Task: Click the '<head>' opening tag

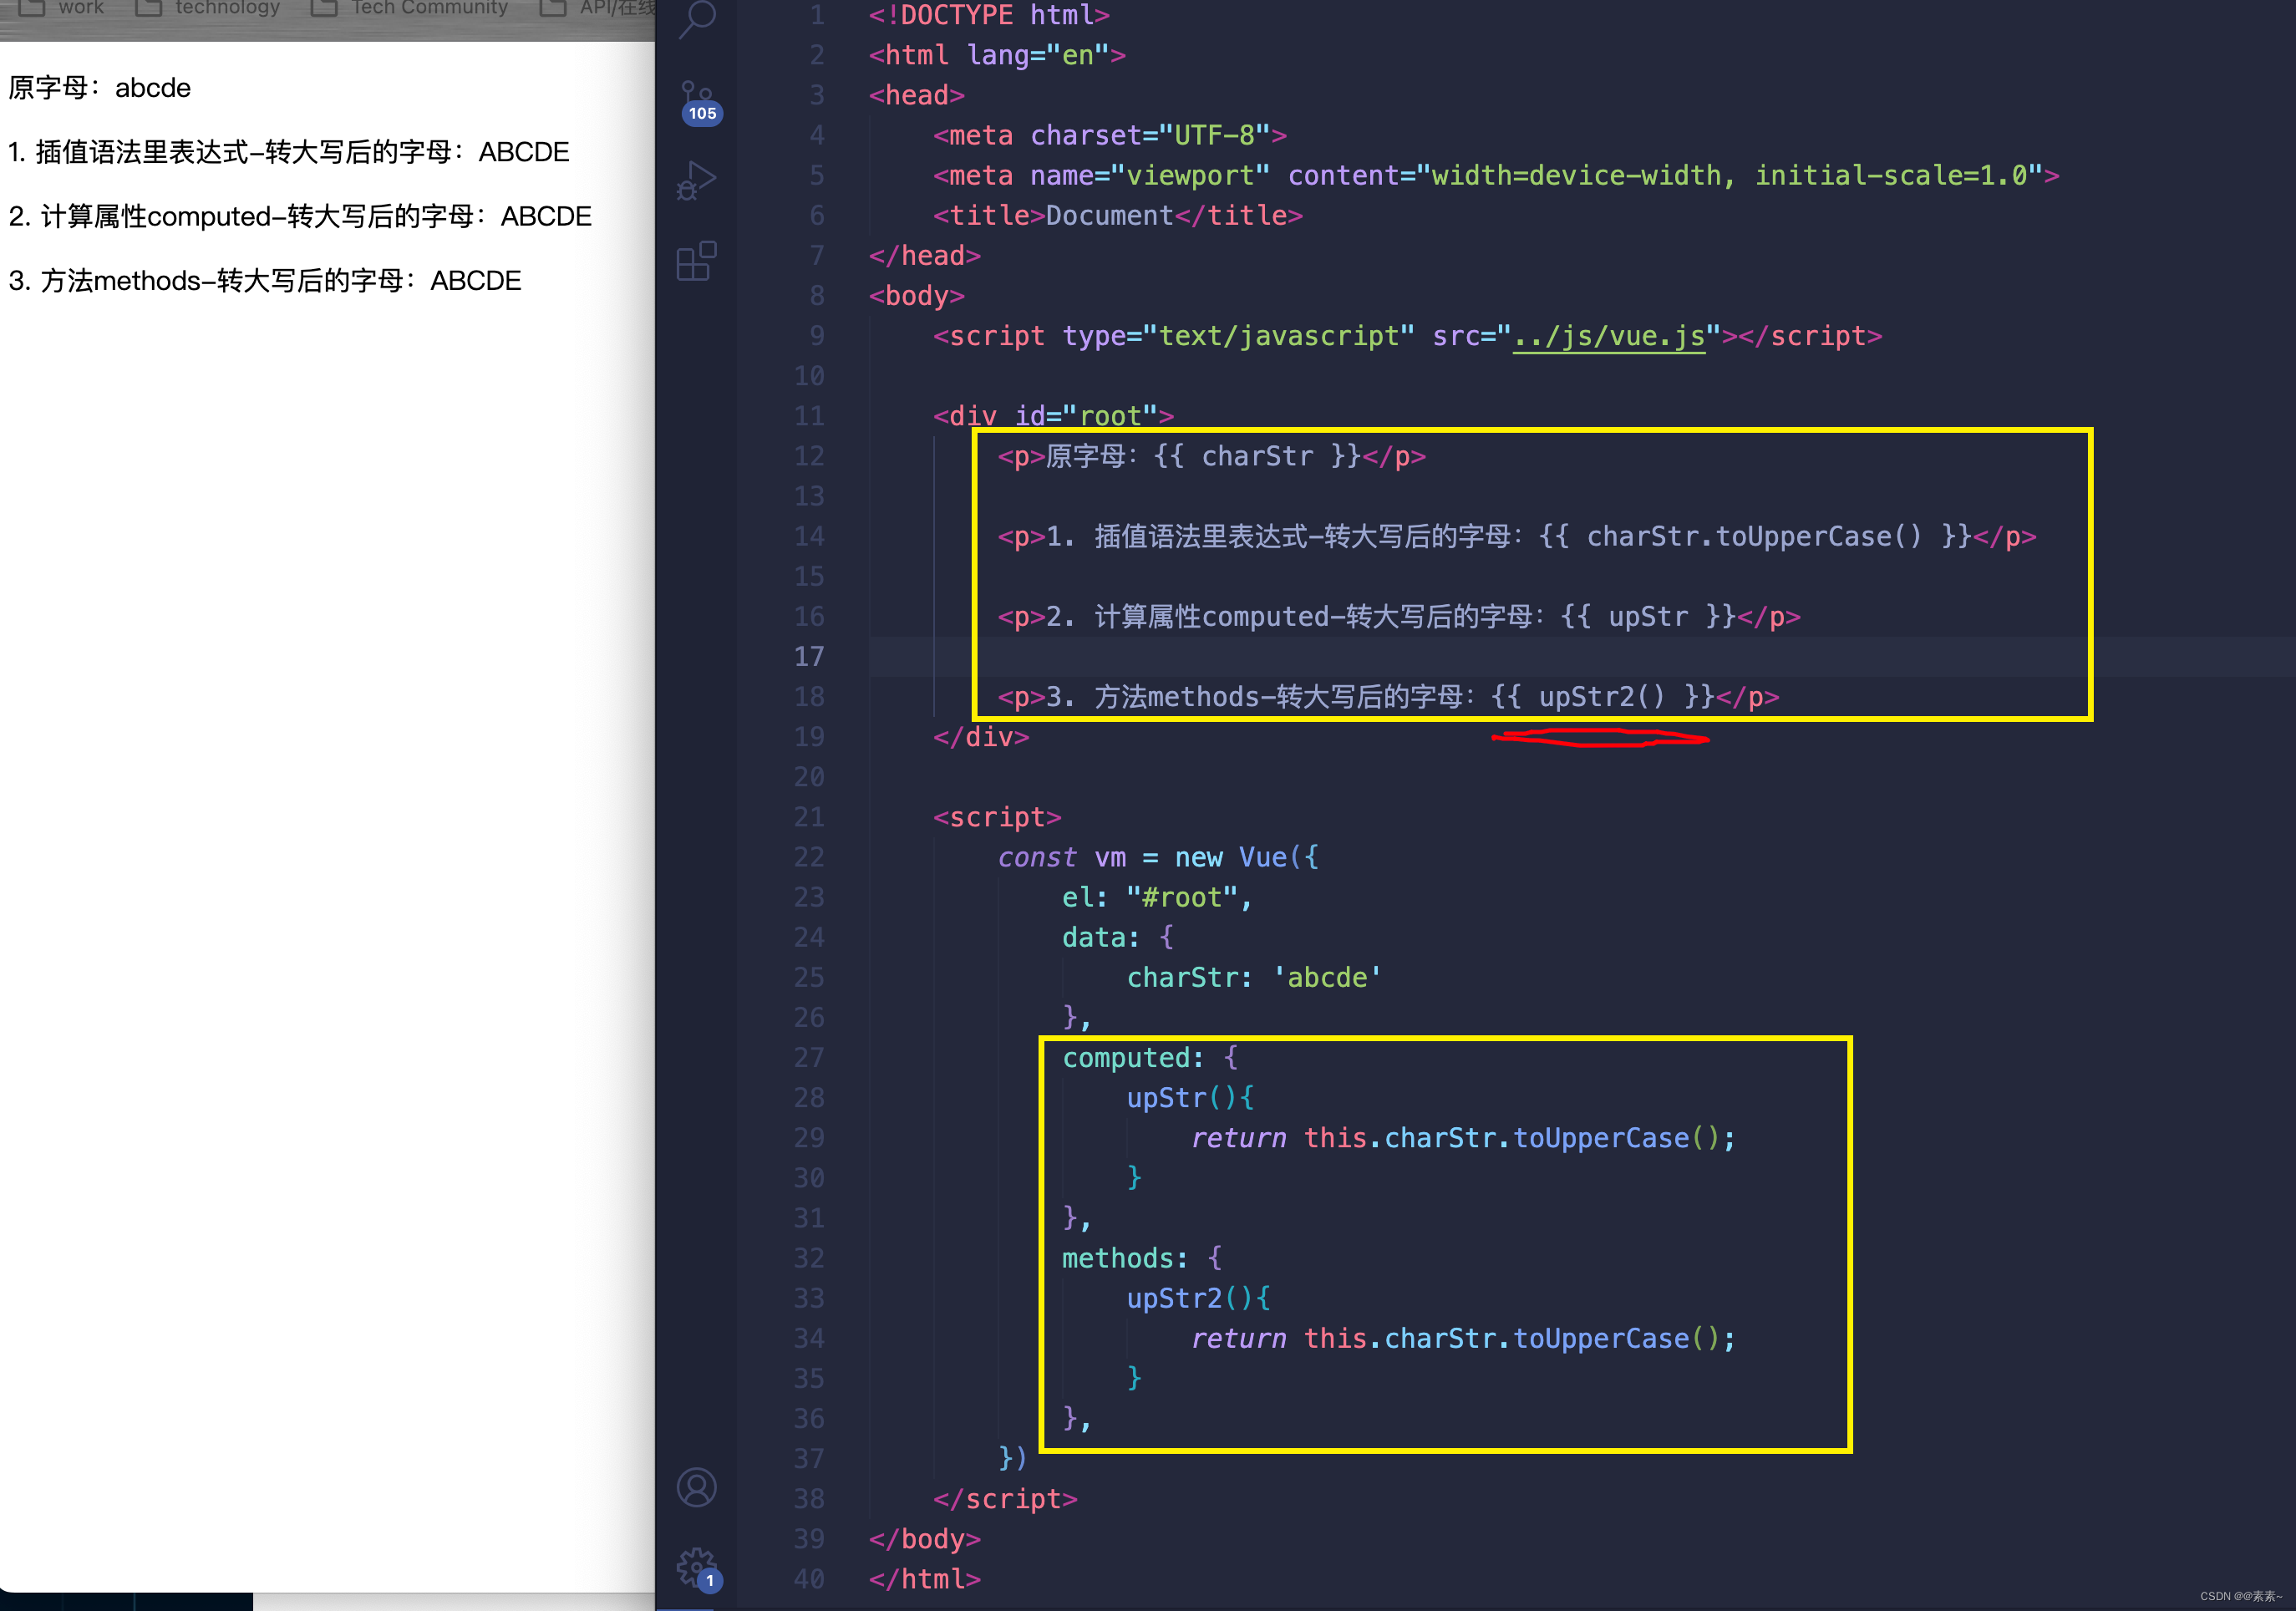Action: [917, 96]
